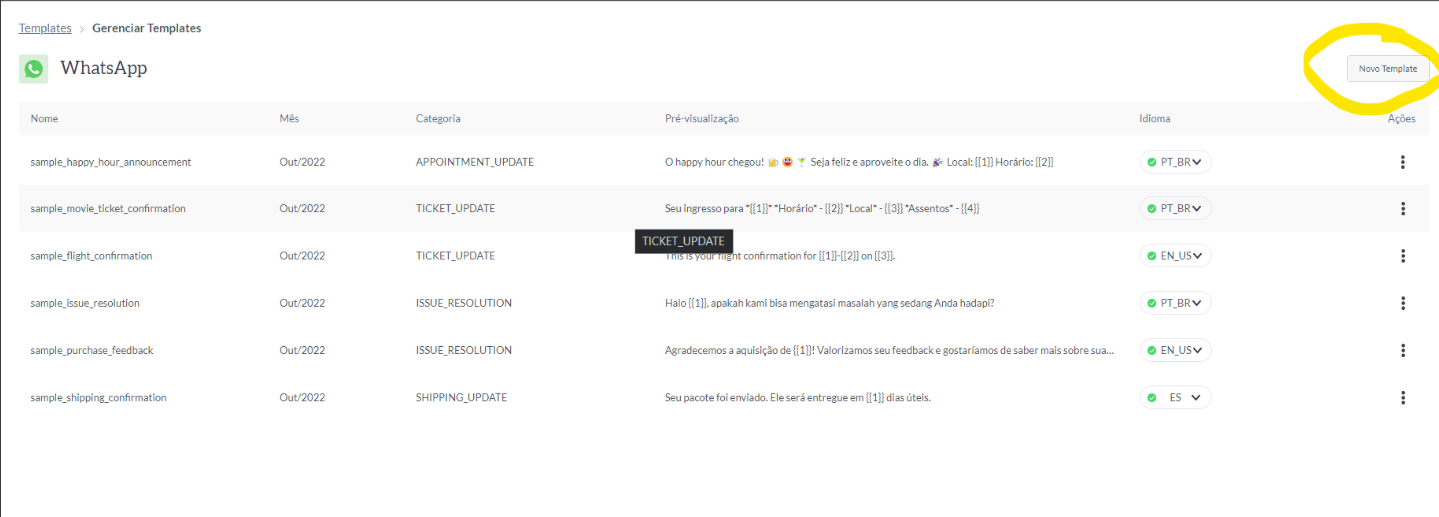Expand language dropdown for sample_purchase_feedback
Screen dimensions: 1439x517
click(x=1176, y=350)
